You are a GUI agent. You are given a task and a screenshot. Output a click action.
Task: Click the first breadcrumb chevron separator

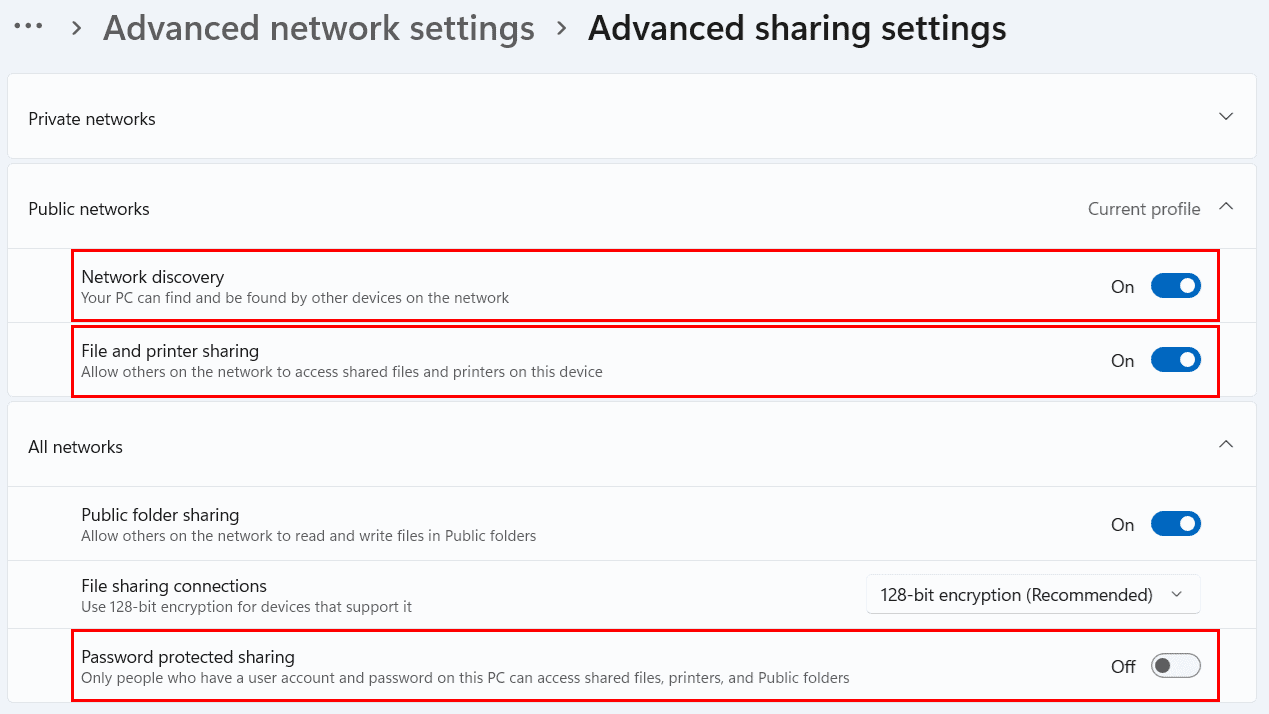click(77, 29)
